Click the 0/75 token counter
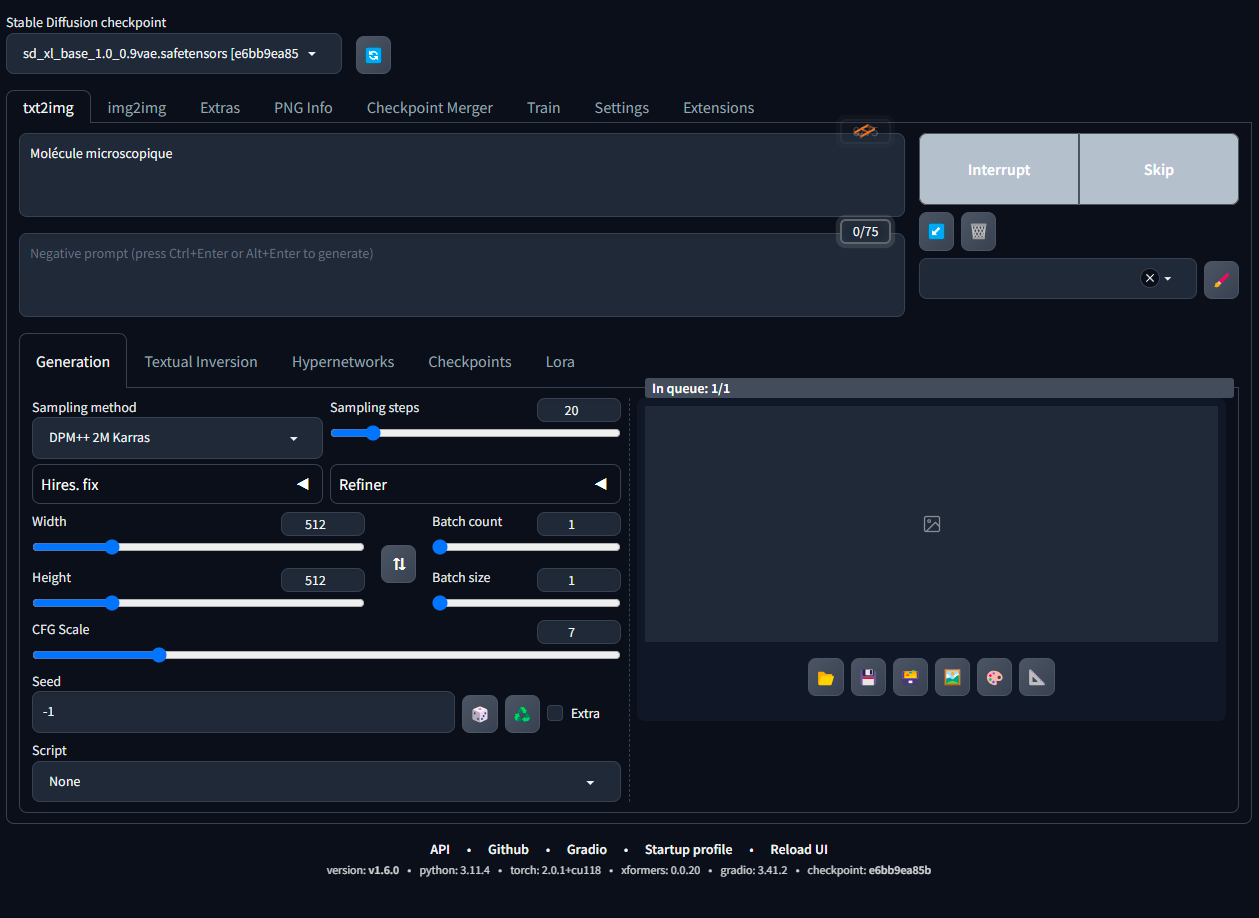 coord(865,232)
